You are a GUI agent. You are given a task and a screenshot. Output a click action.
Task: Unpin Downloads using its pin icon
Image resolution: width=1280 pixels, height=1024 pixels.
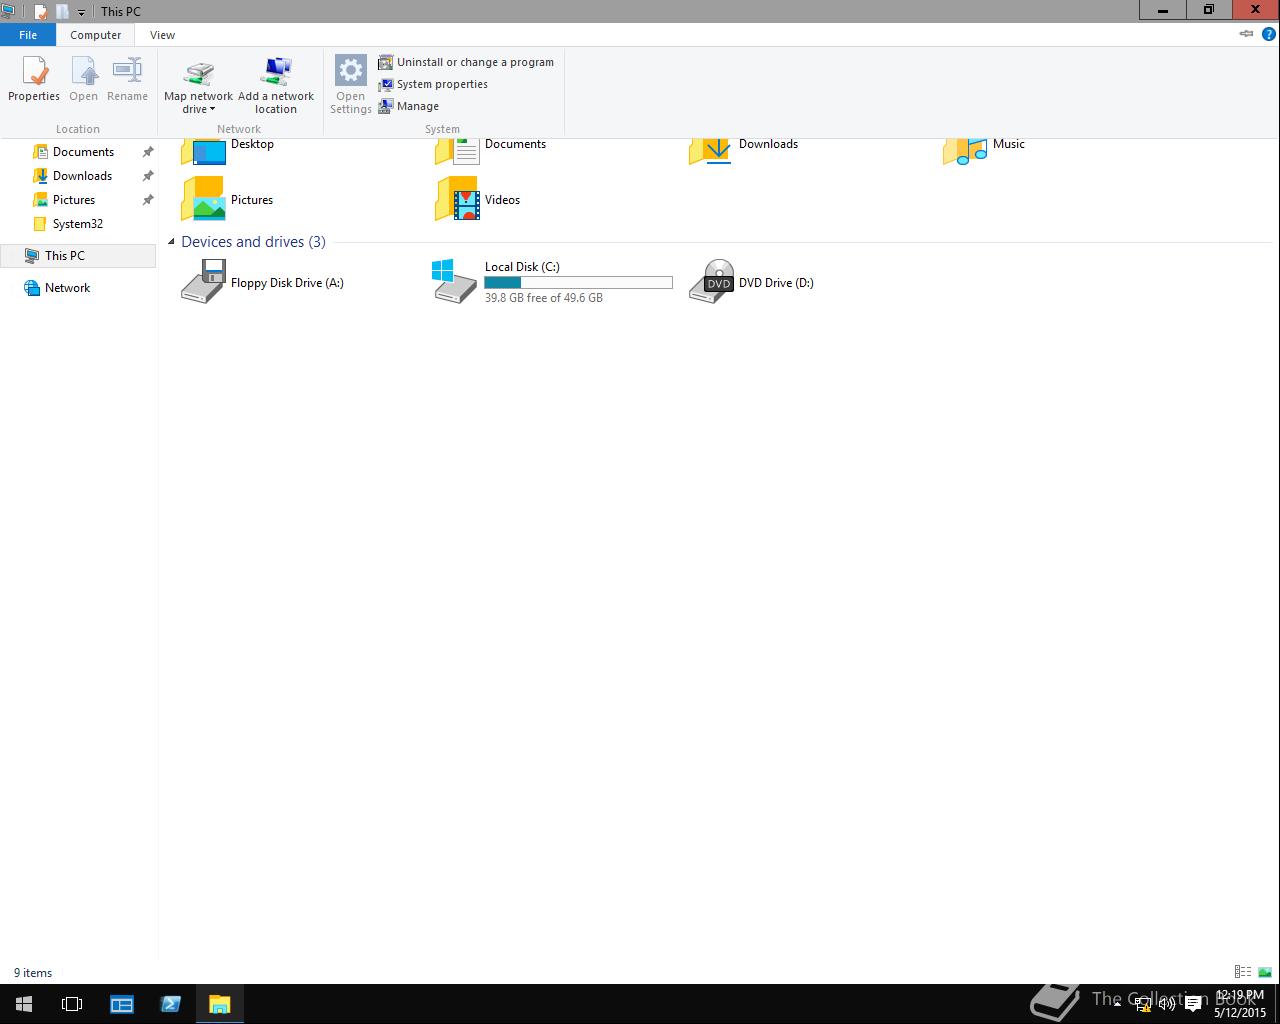pyautogui.click(x=148, y=176)
